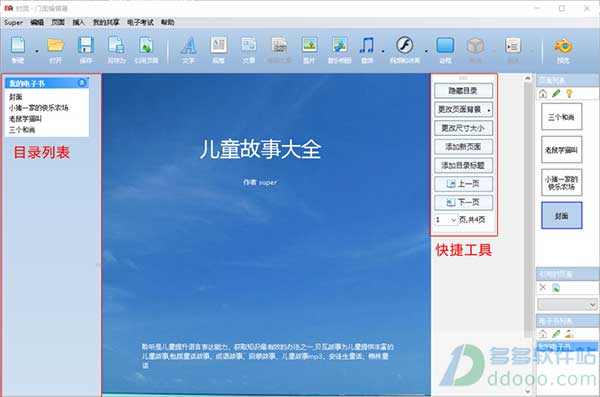
Task: Click the lightbulb icon in page list panel
Action: [x=569, y=93]
